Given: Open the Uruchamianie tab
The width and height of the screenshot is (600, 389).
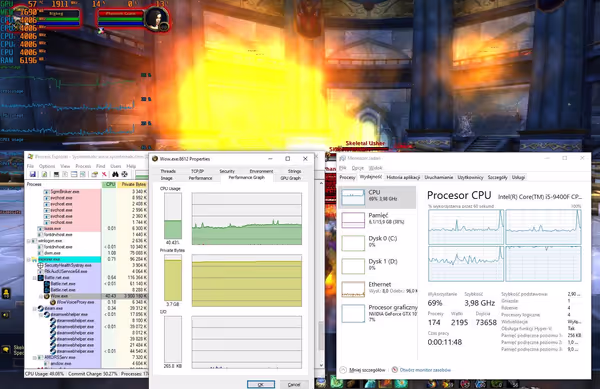Looking at the screenshot, I should [439, 177].
